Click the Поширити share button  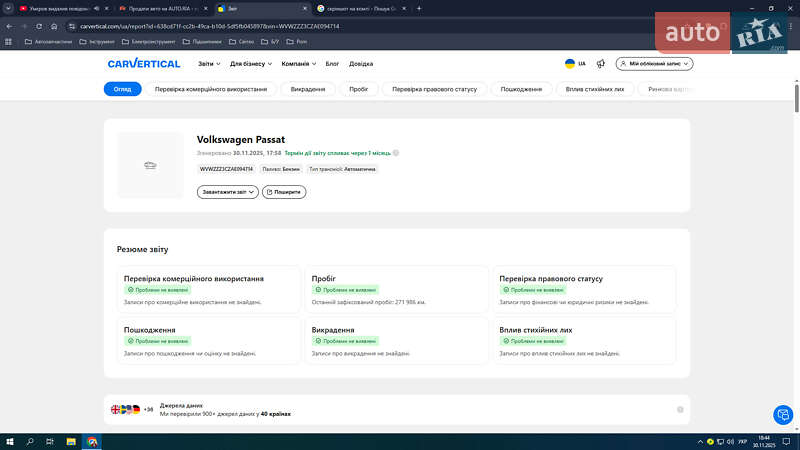tap(284, 192)
